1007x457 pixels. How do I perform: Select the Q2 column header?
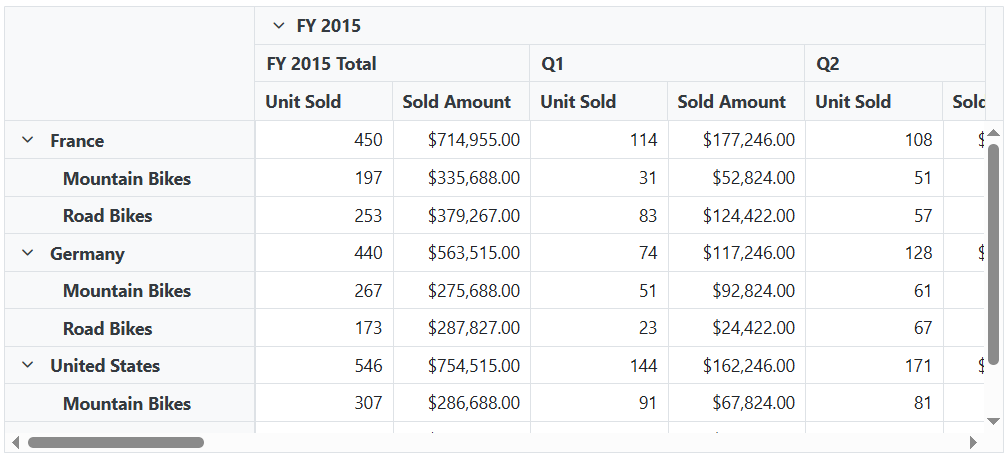(x=827, y=64)
